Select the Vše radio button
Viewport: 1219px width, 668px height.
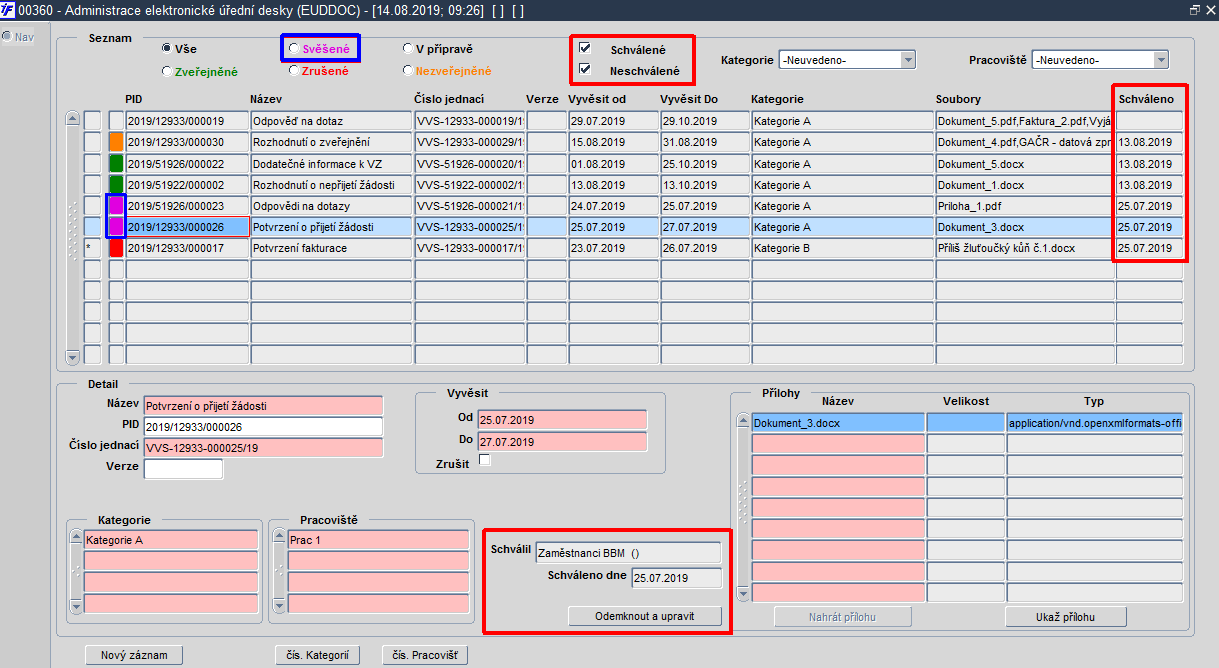[x=166, y=48]
